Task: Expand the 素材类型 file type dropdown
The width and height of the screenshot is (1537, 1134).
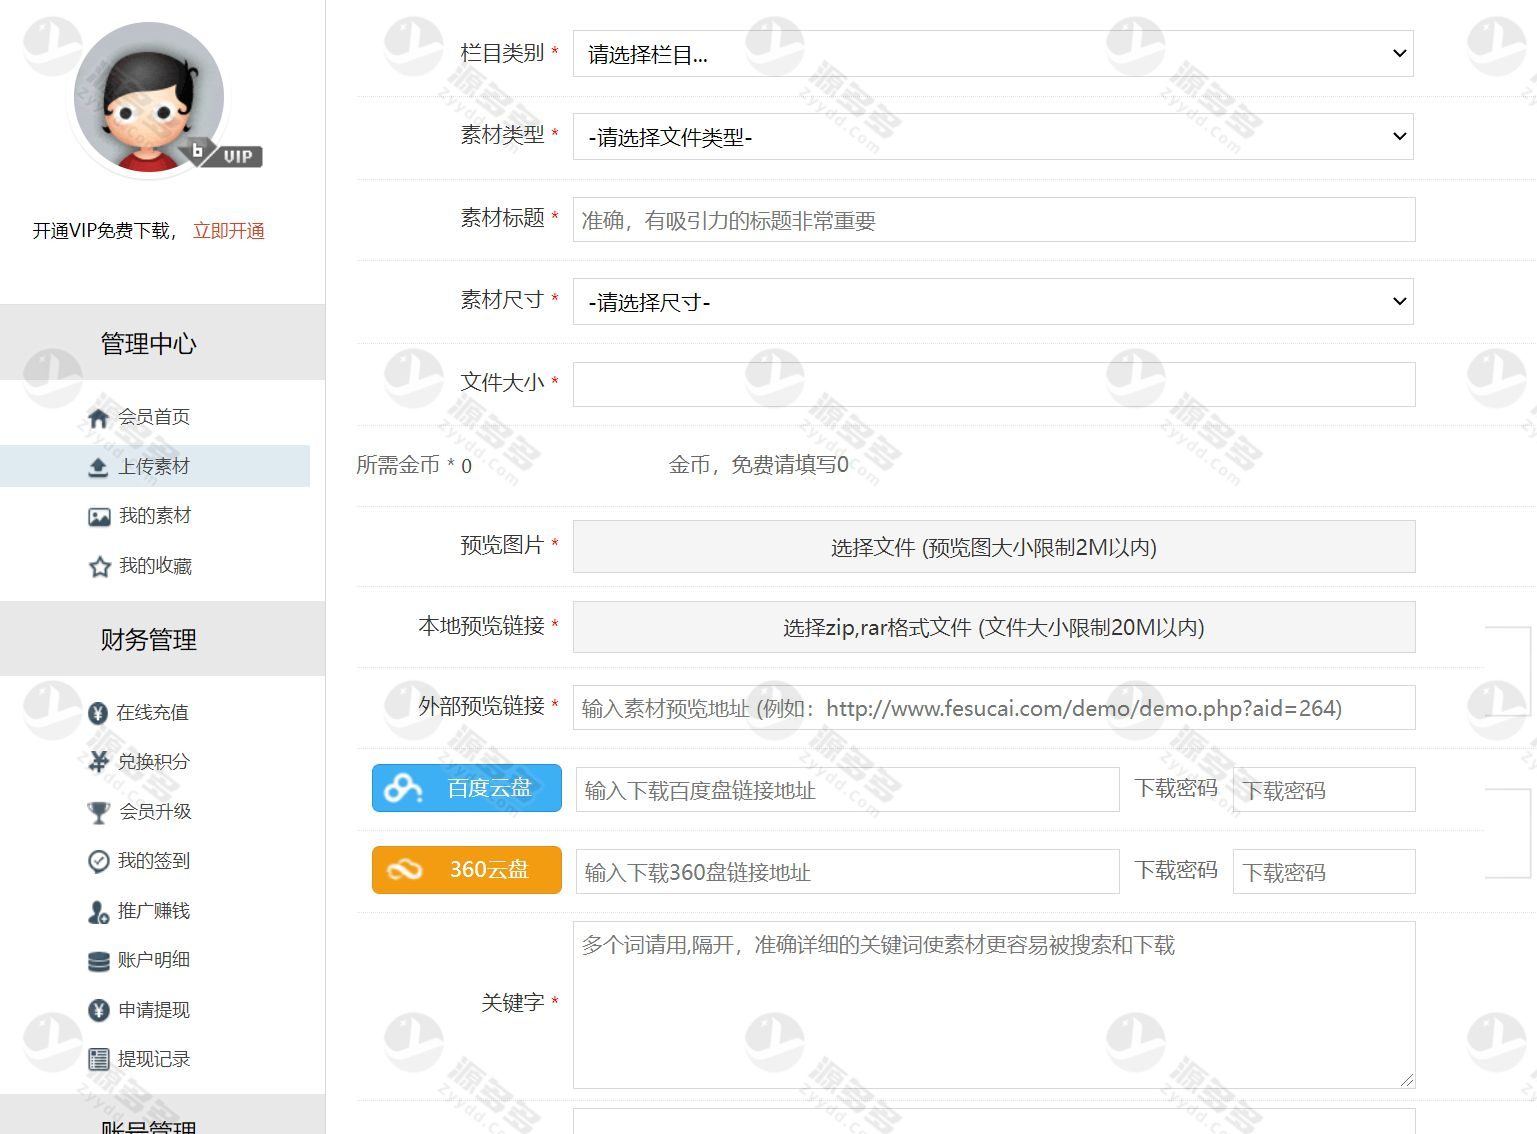Action: click(992, 137)
